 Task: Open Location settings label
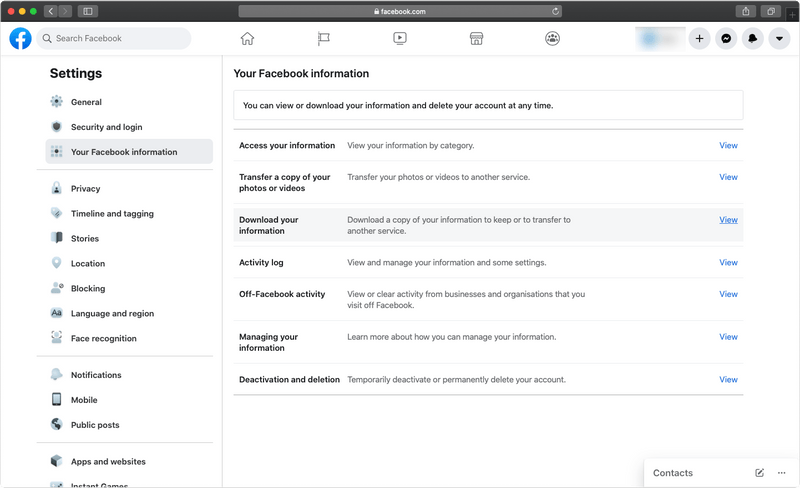[88, 263]
